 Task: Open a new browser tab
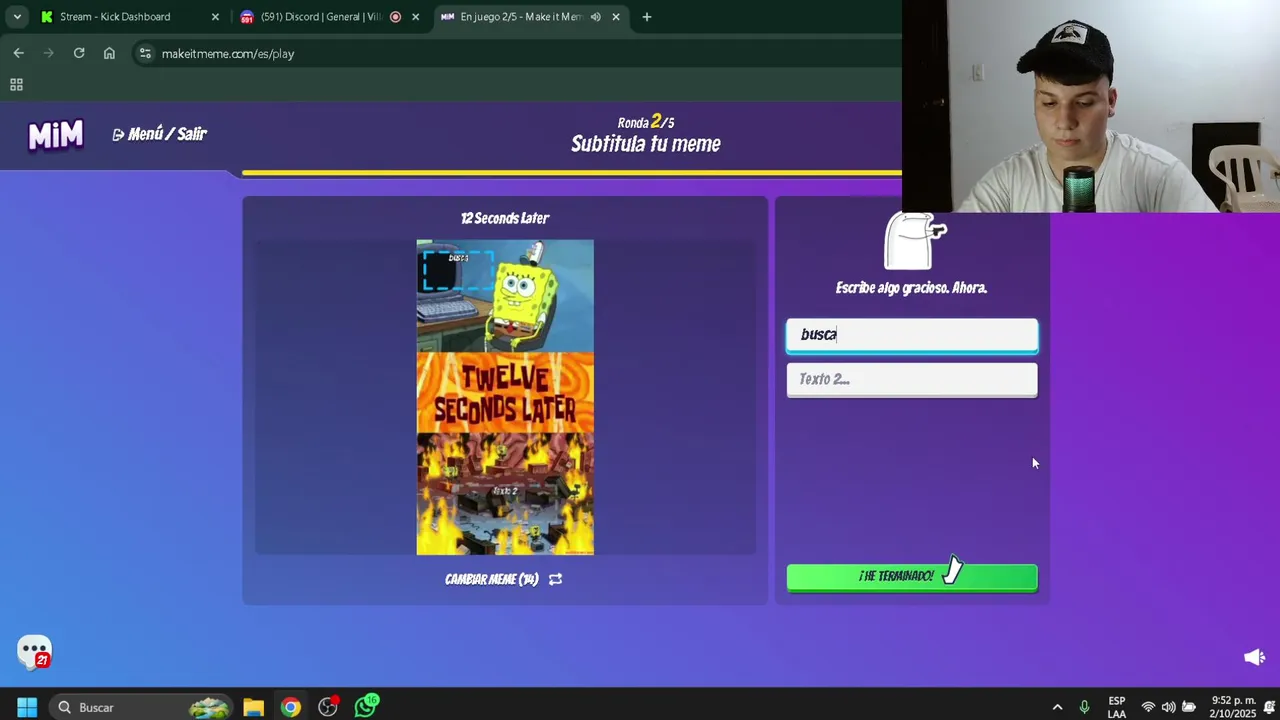647,17
